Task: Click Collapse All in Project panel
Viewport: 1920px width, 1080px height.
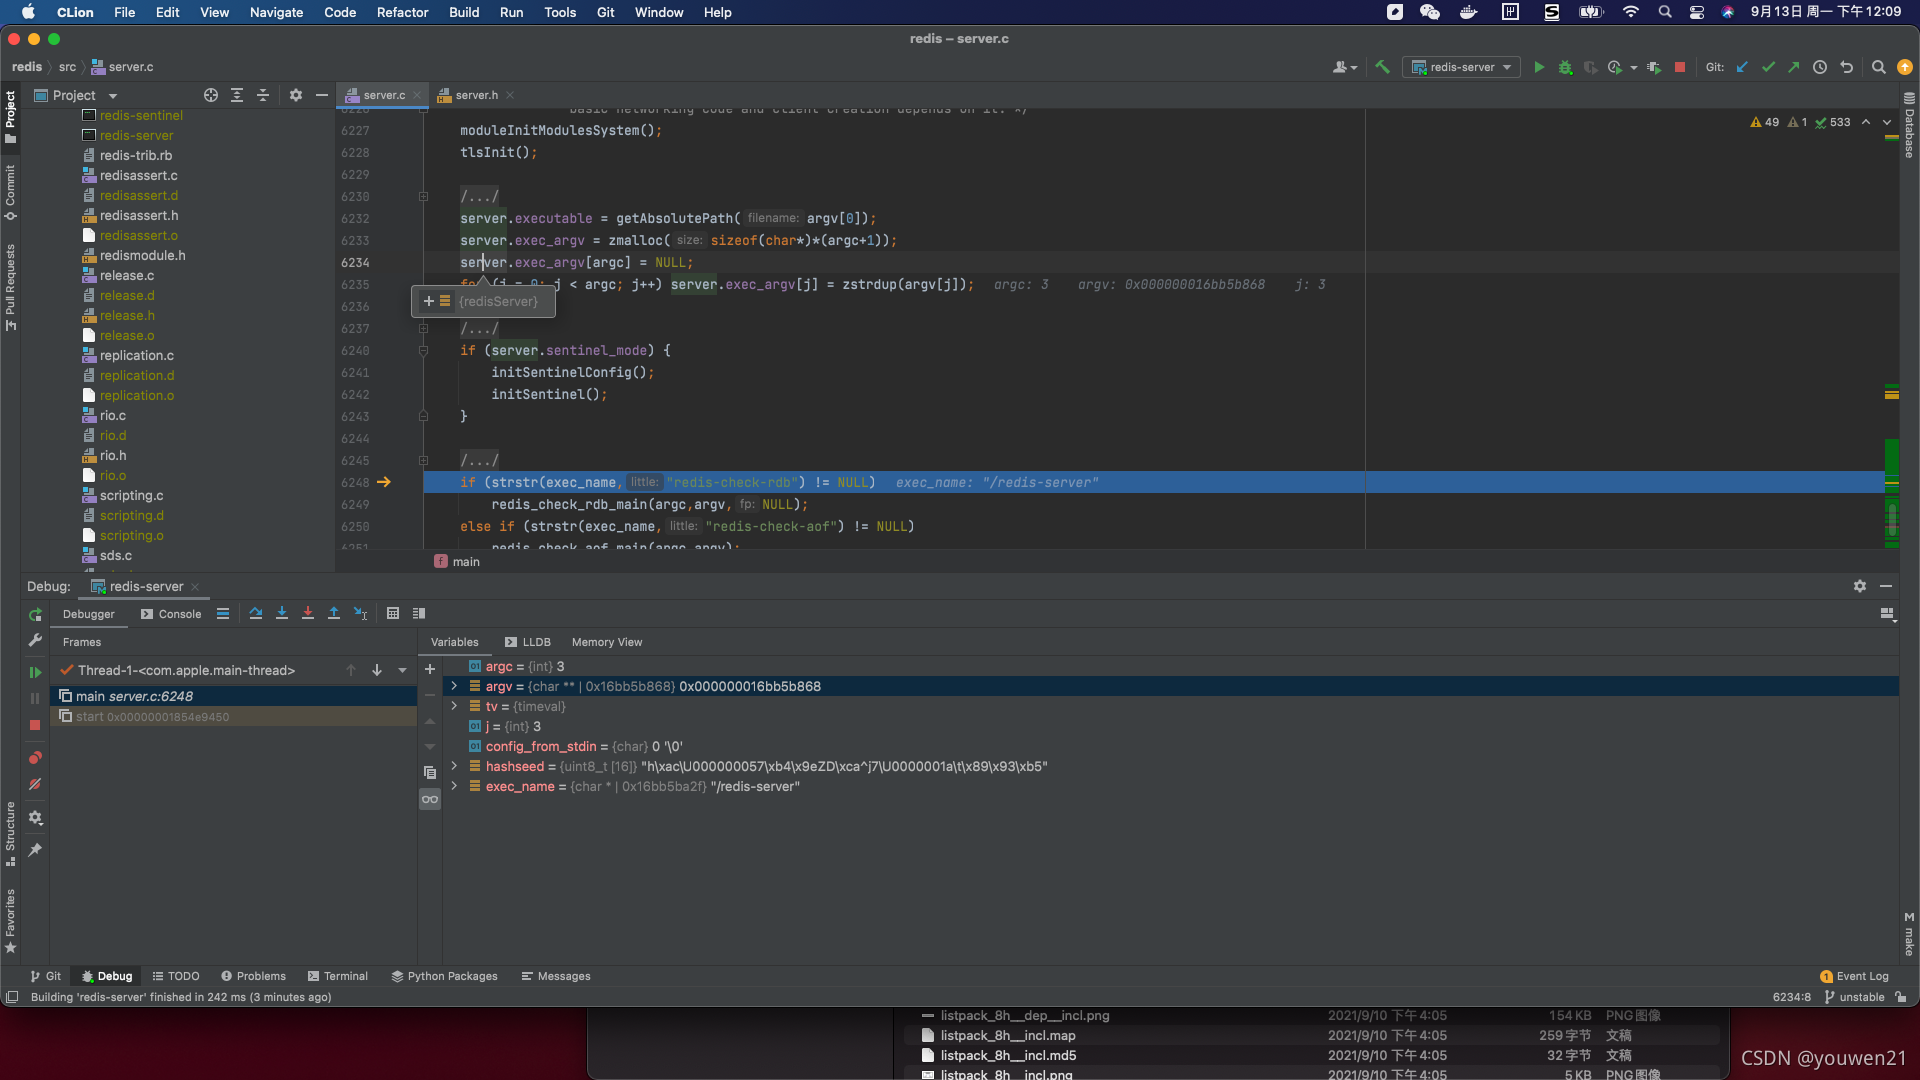Action: (263, 95)
